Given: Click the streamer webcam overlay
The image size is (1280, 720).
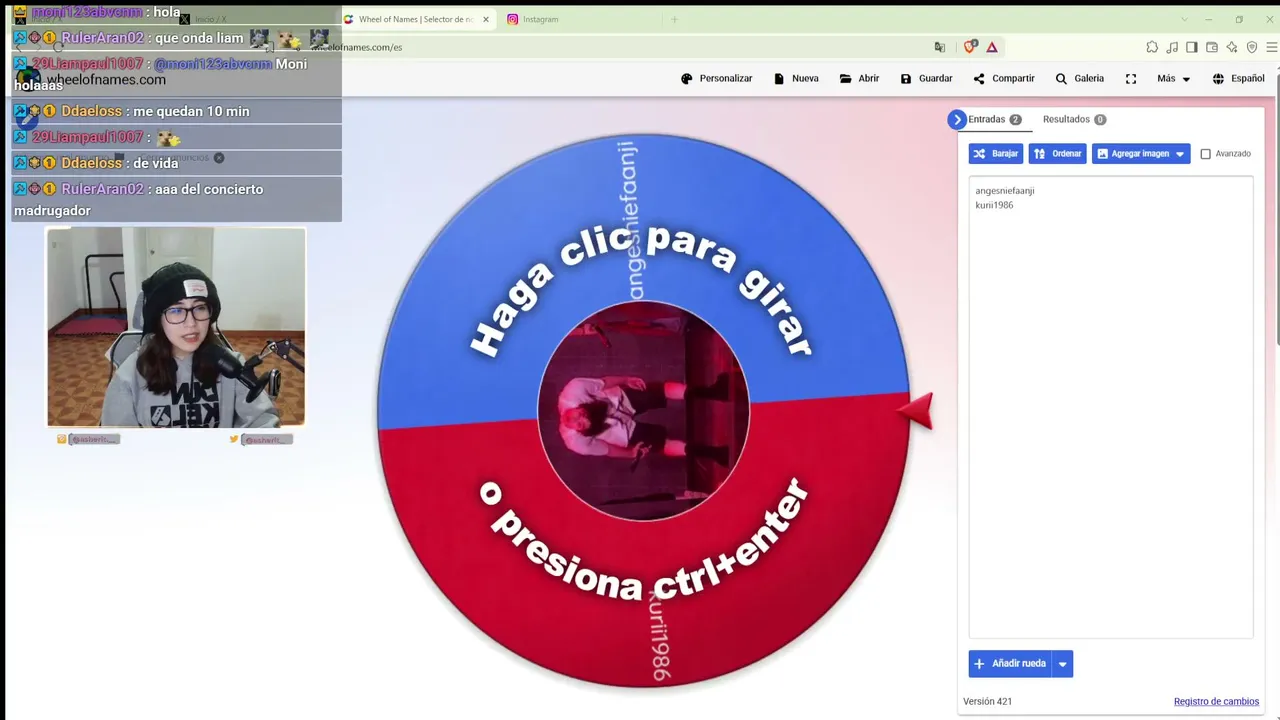Looking at the screenshot, I should coord(176,327).
